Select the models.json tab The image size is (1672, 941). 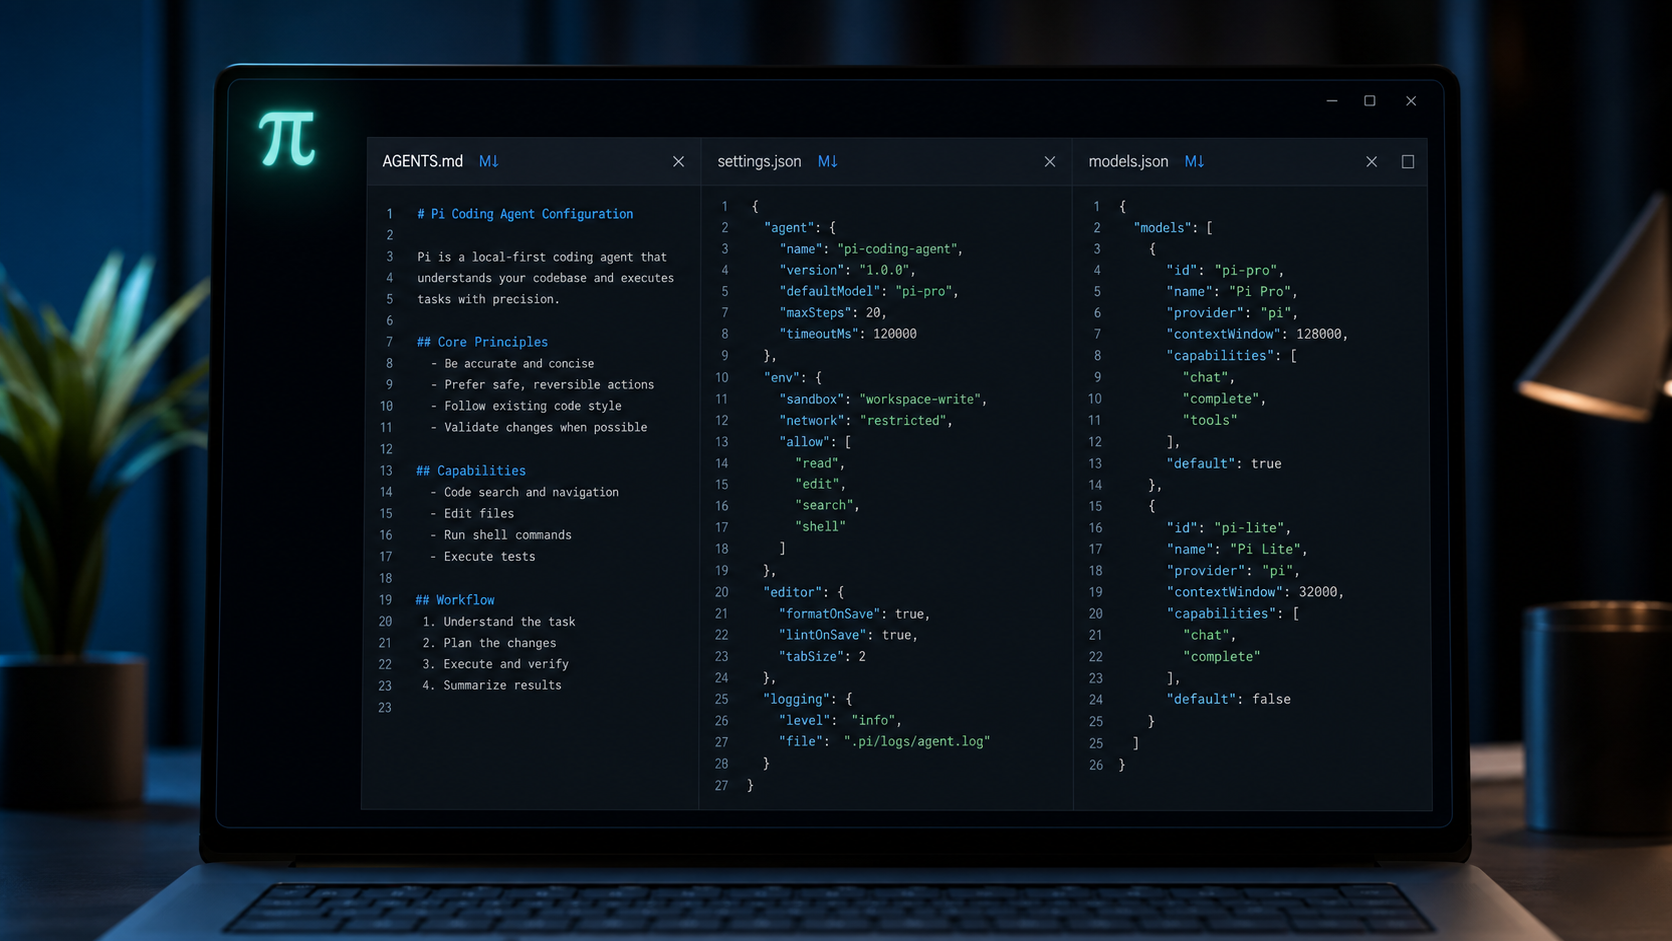[1128, 161]
